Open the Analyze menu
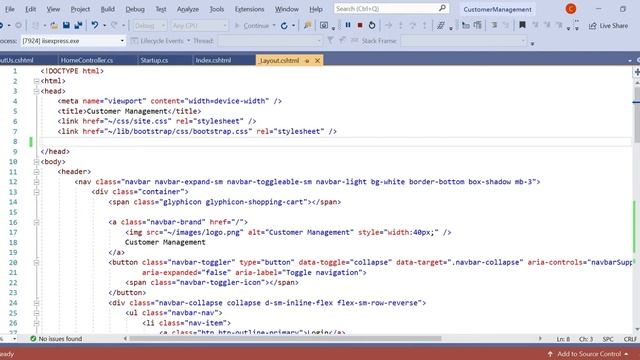The height and width of the screenshot is (360, 640). (188, 9)
